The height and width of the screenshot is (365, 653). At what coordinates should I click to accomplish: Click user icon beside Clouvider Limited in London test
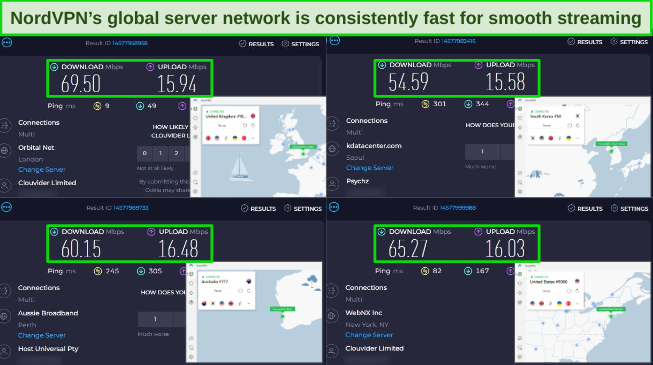tap(5, 185)
